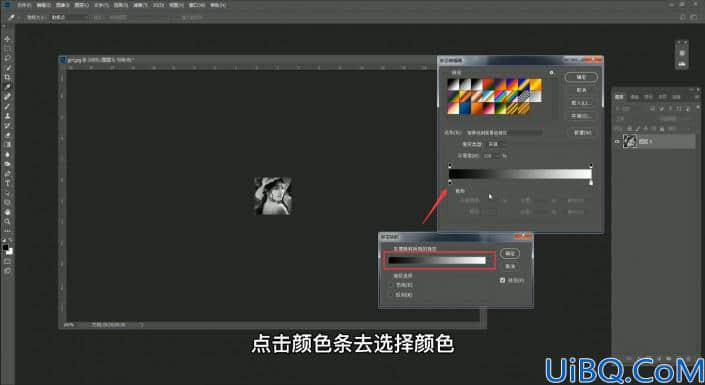Select the Dodge tool
The height and width of the screenshot is (385, 705).
(7, 164)
